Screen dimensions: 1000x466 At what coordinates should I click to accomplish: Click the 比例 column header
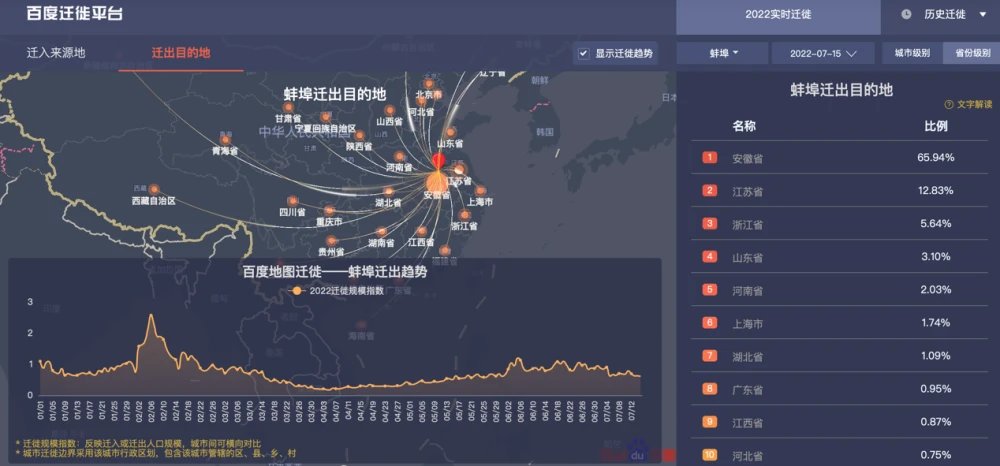click(x=936, y=126)
